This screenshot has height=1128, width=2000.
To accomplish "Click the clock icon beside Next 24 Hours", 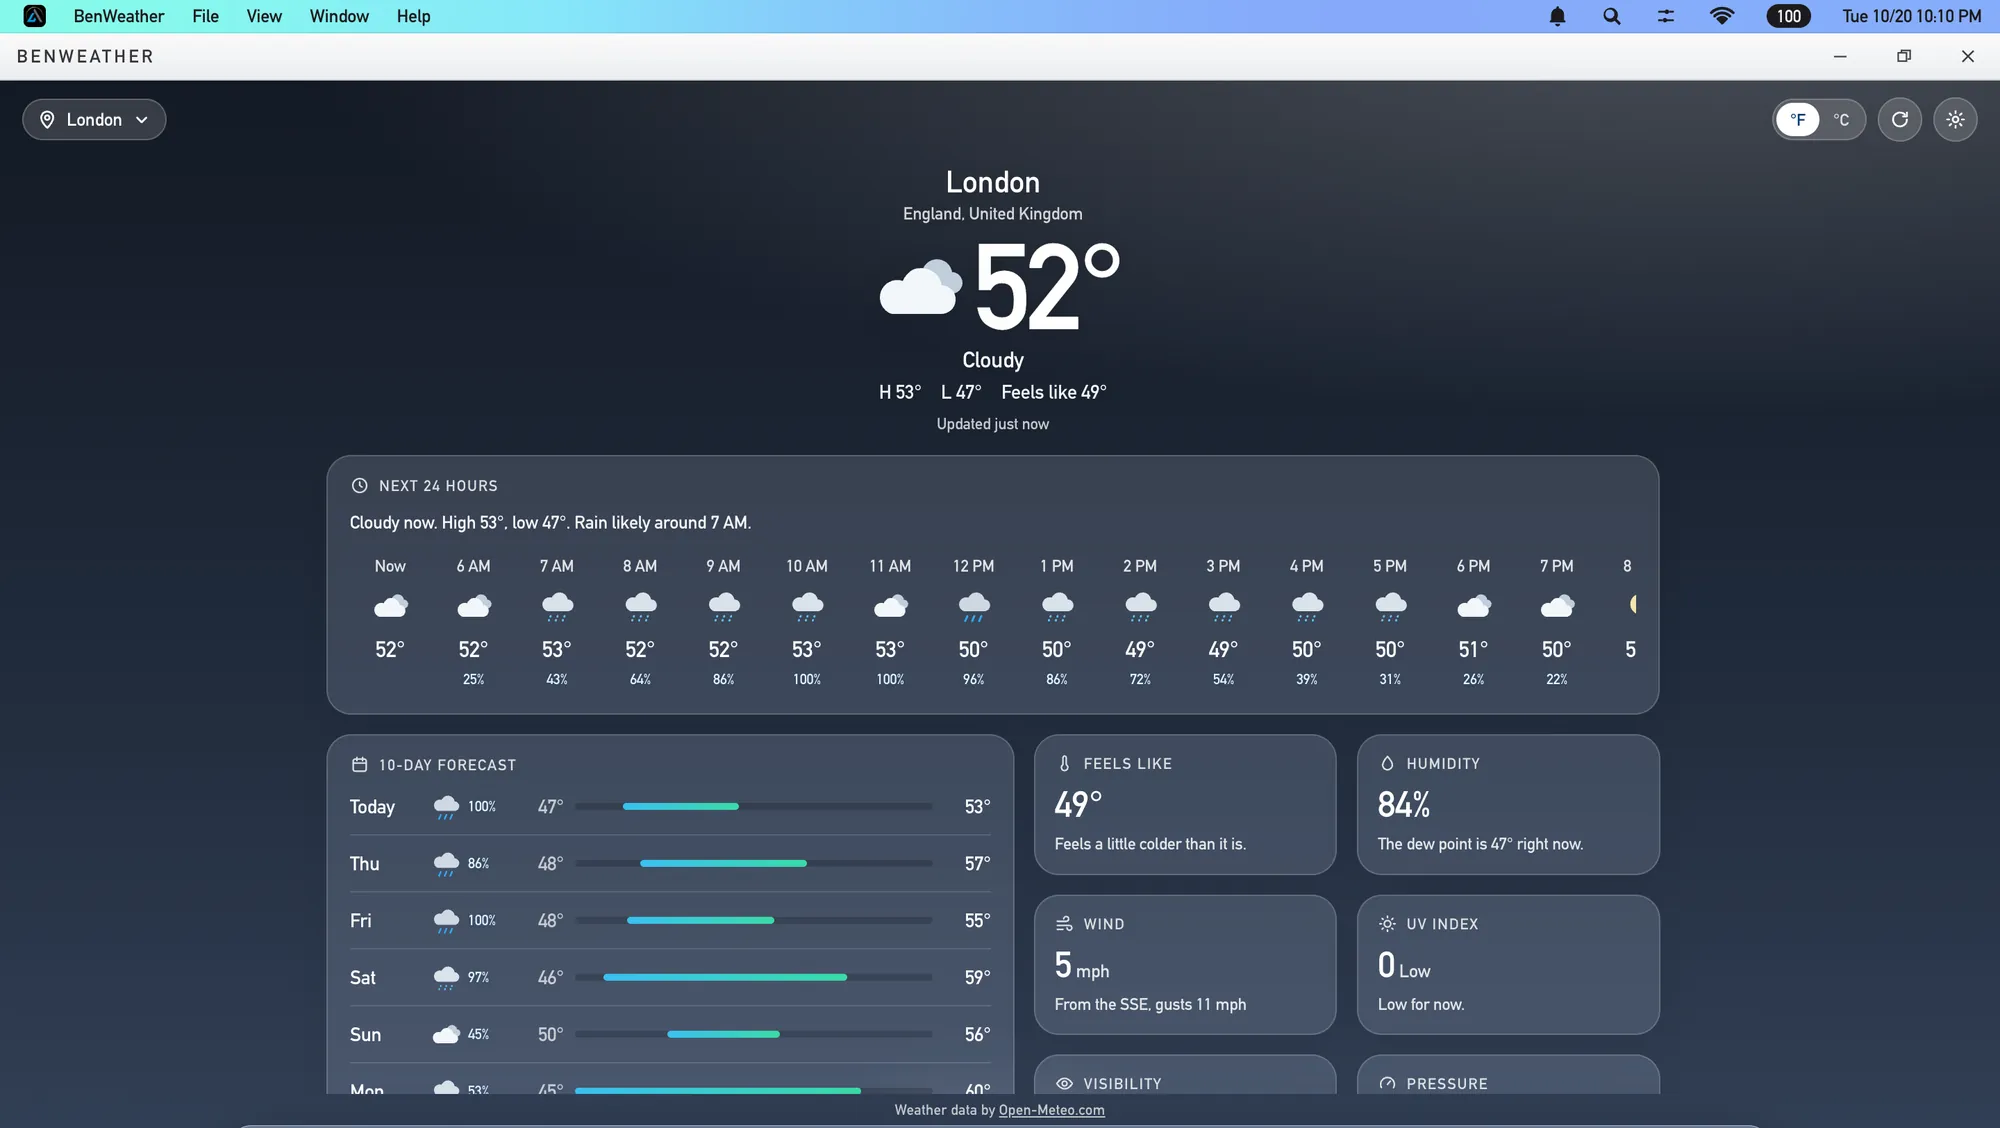I will [x=359, y=486].
